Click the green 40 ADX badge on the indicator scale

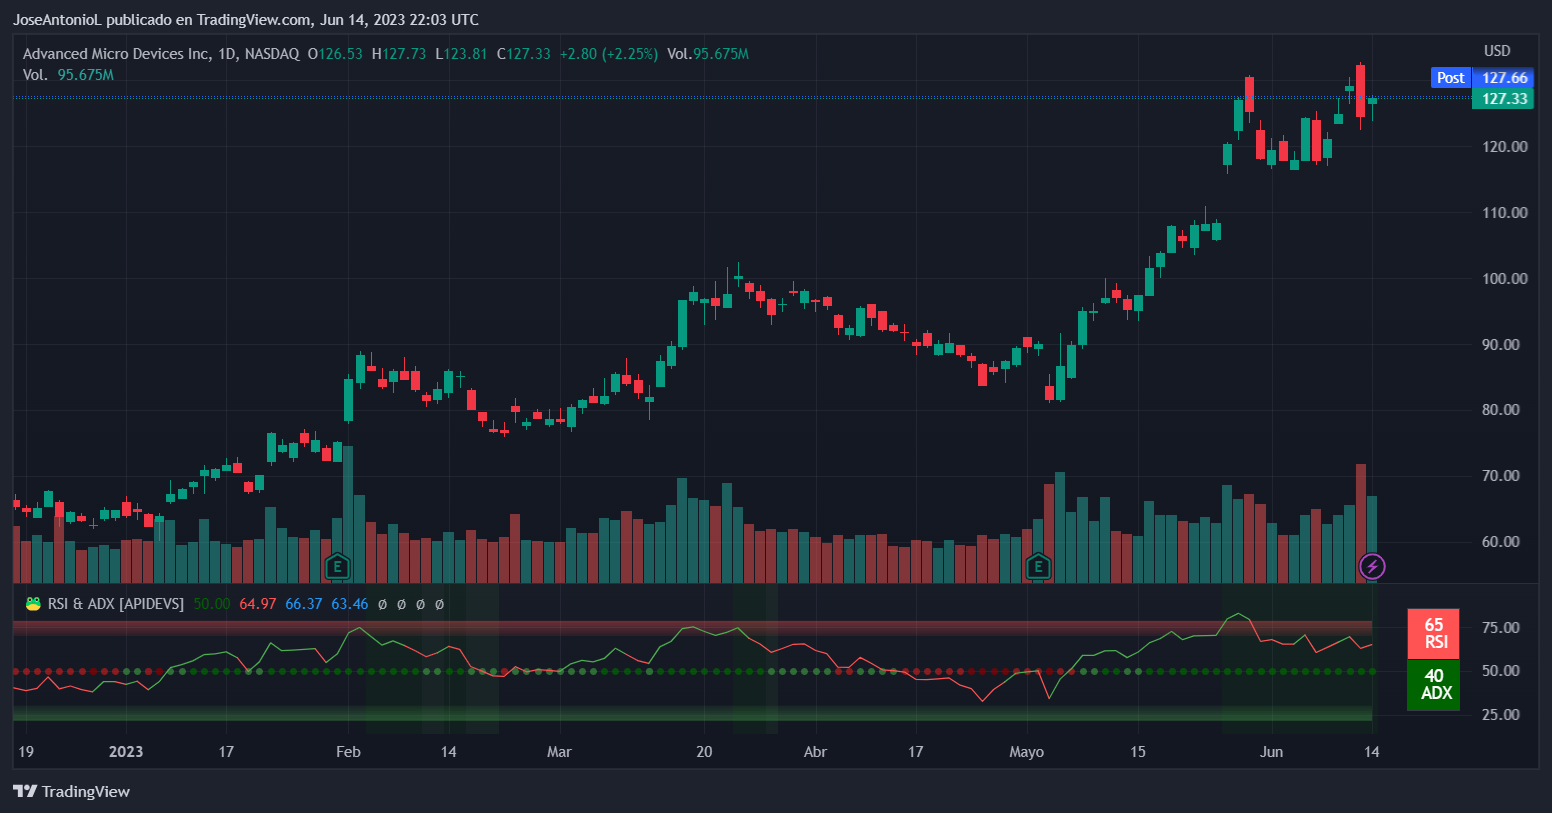[x=1433, y=685]
